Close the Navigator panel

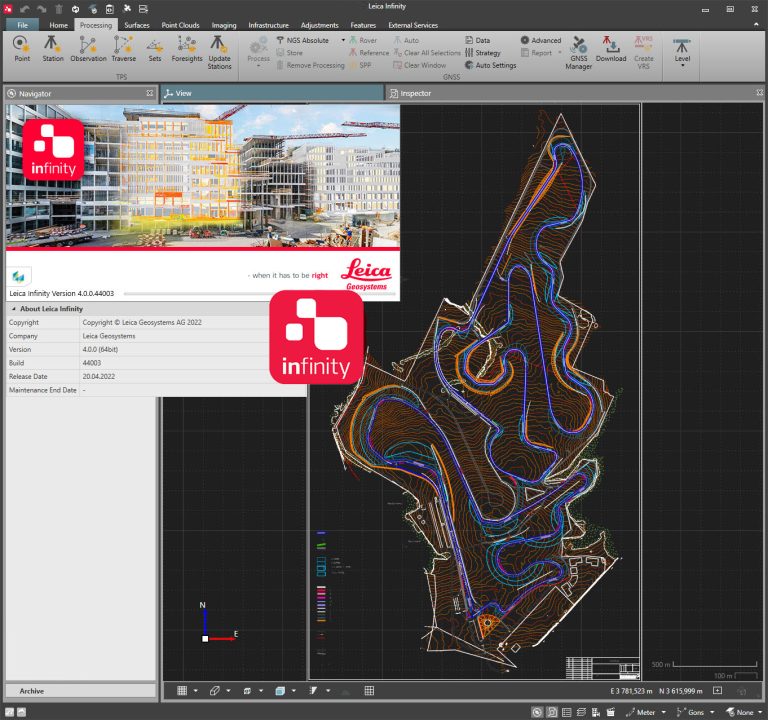(x=149, y=93)
